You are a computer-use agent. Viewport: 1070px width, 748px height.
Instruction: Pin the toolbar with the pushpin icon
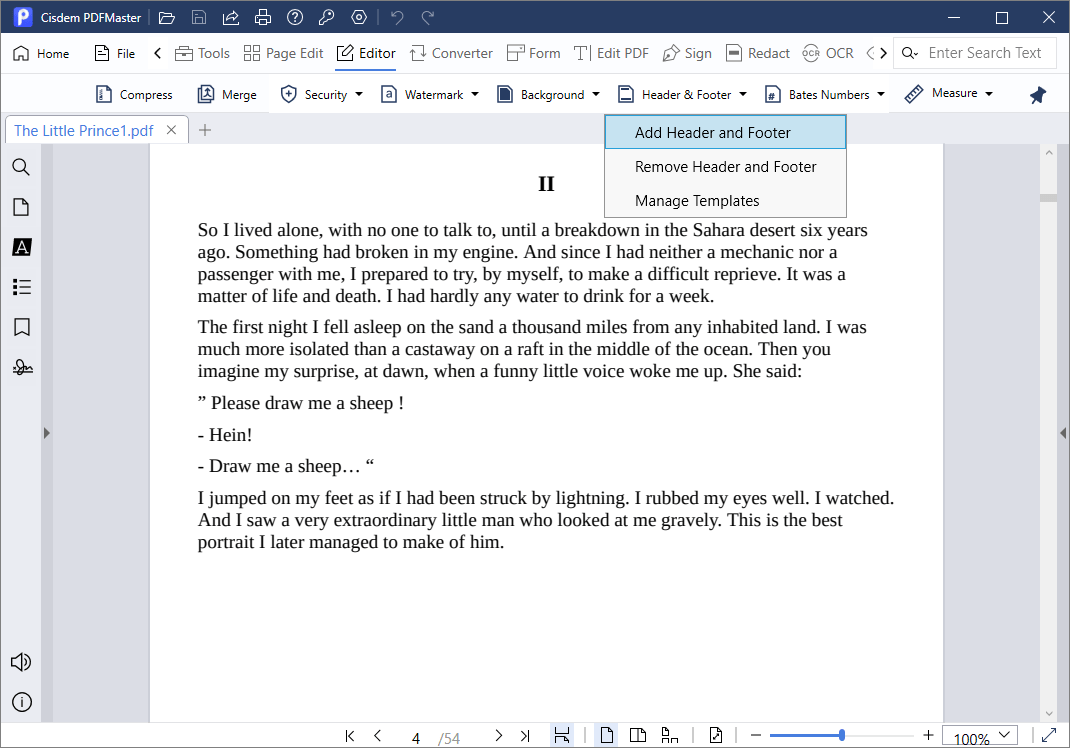coord(1037,95)
